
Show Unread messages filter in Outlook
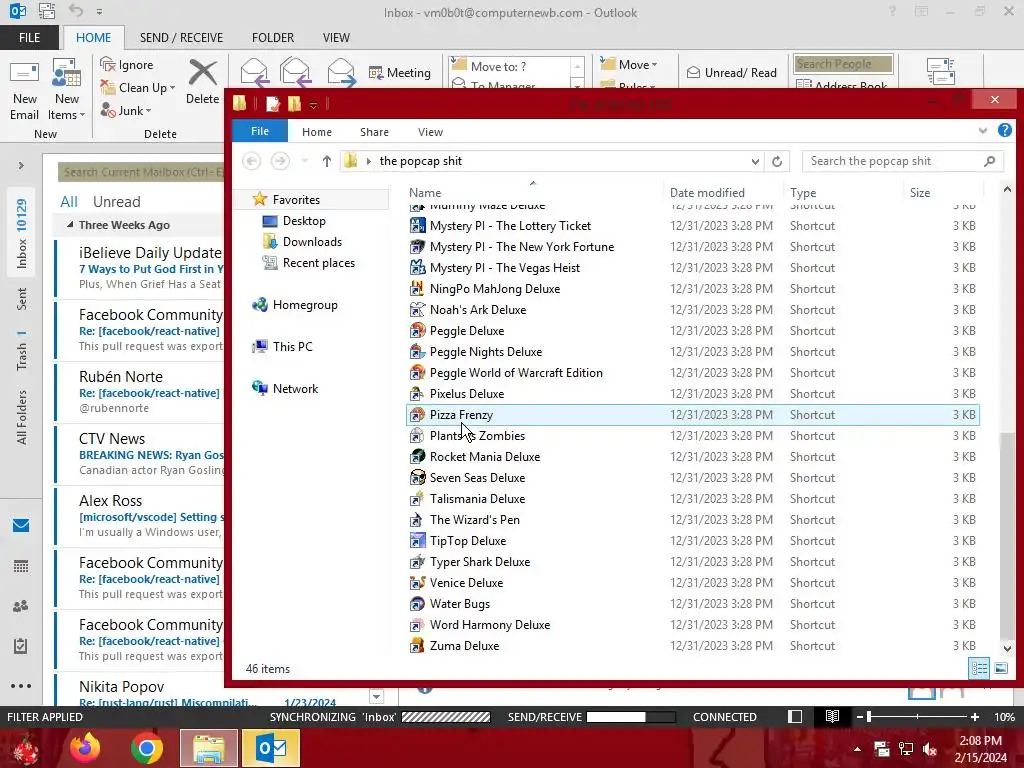[x=116, y=202]
